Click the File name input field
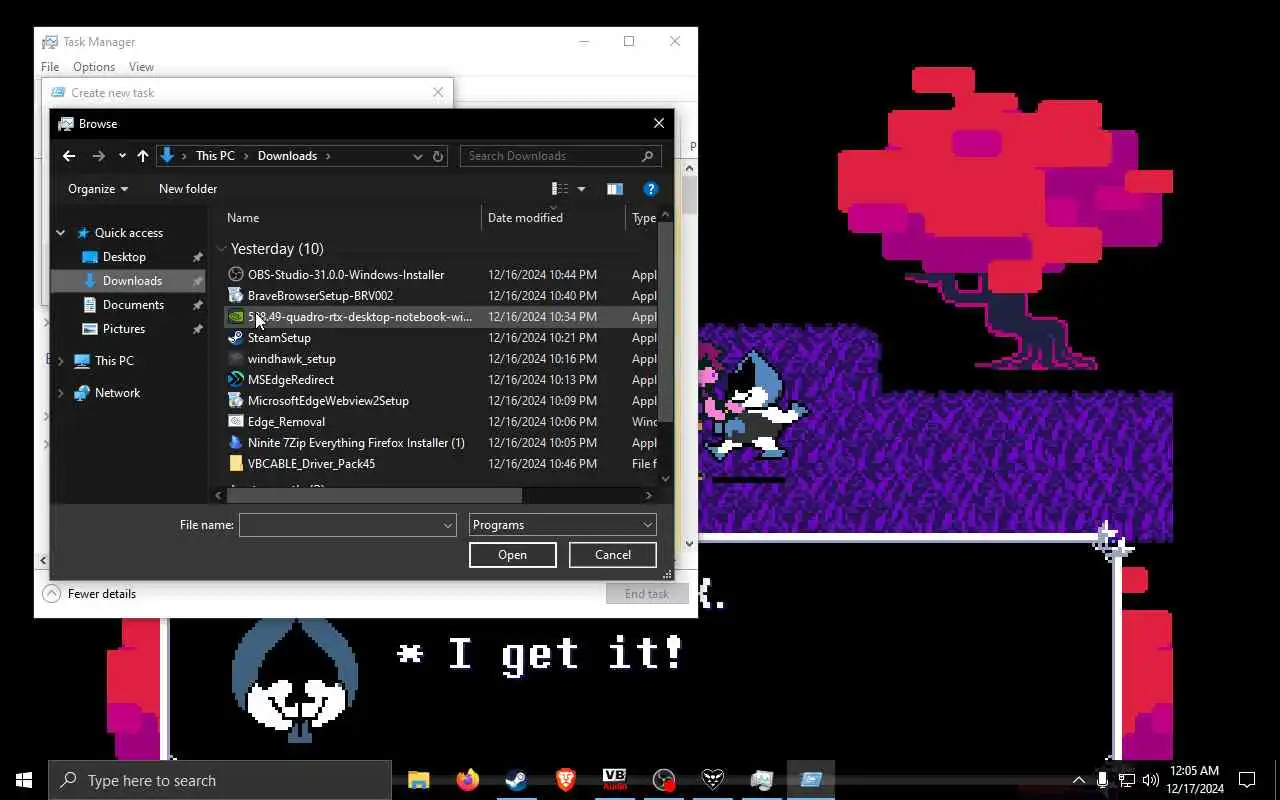 point(348,525)
